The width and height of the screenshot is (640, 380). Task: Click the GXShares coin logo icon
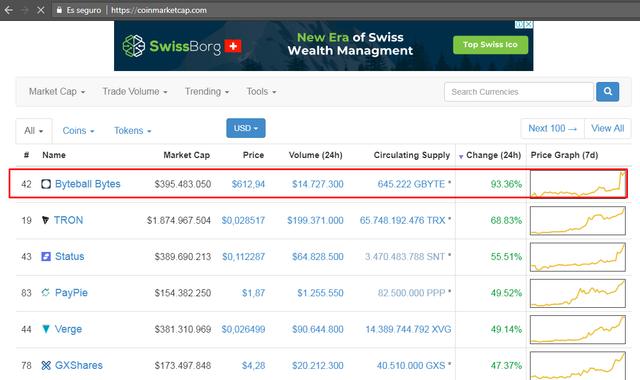46,365
